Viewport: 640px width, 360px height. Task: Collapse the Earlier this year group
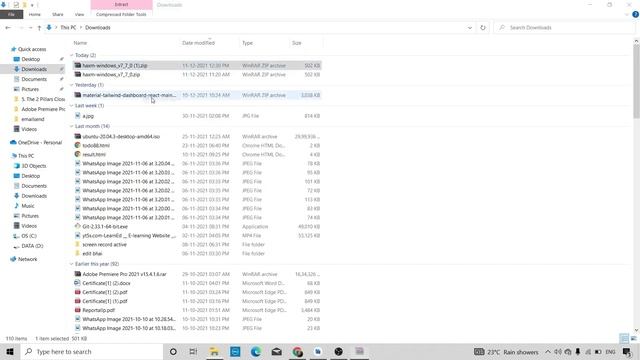pyautogui.click(x=72, y=264)
